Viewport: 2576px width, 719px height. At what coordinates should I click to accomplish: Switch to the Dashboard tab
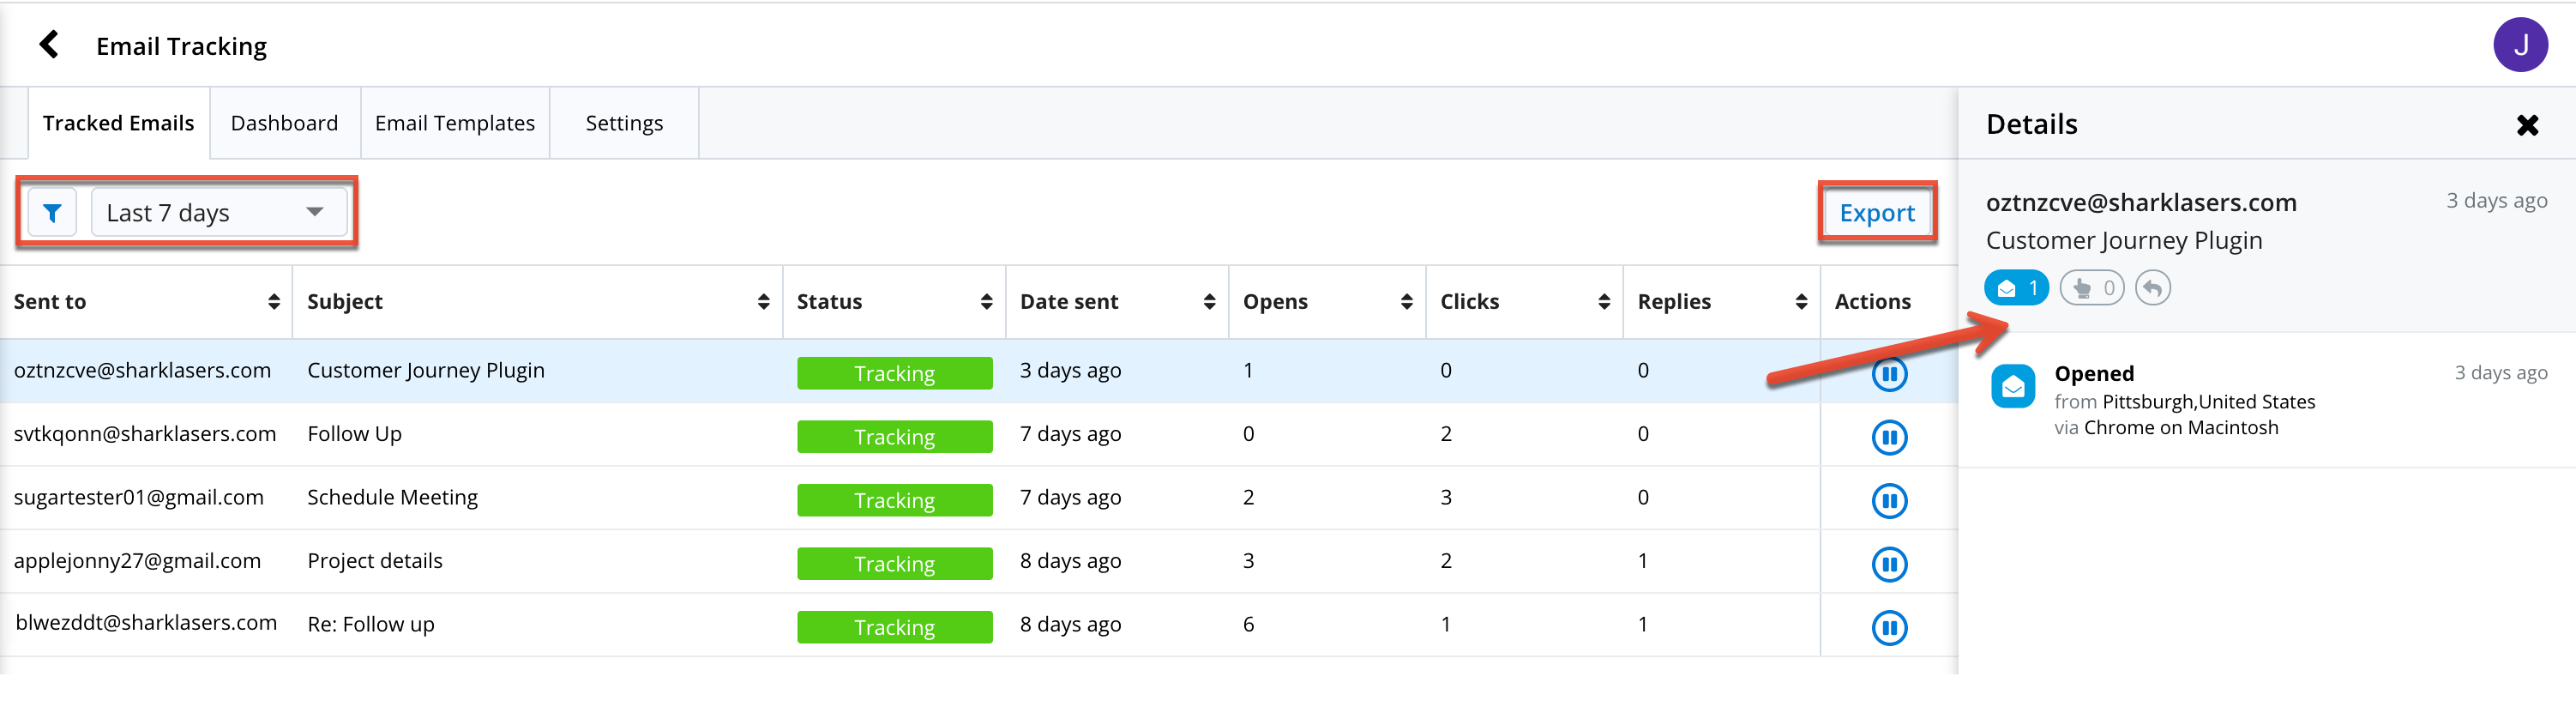(x=284, y=123)
